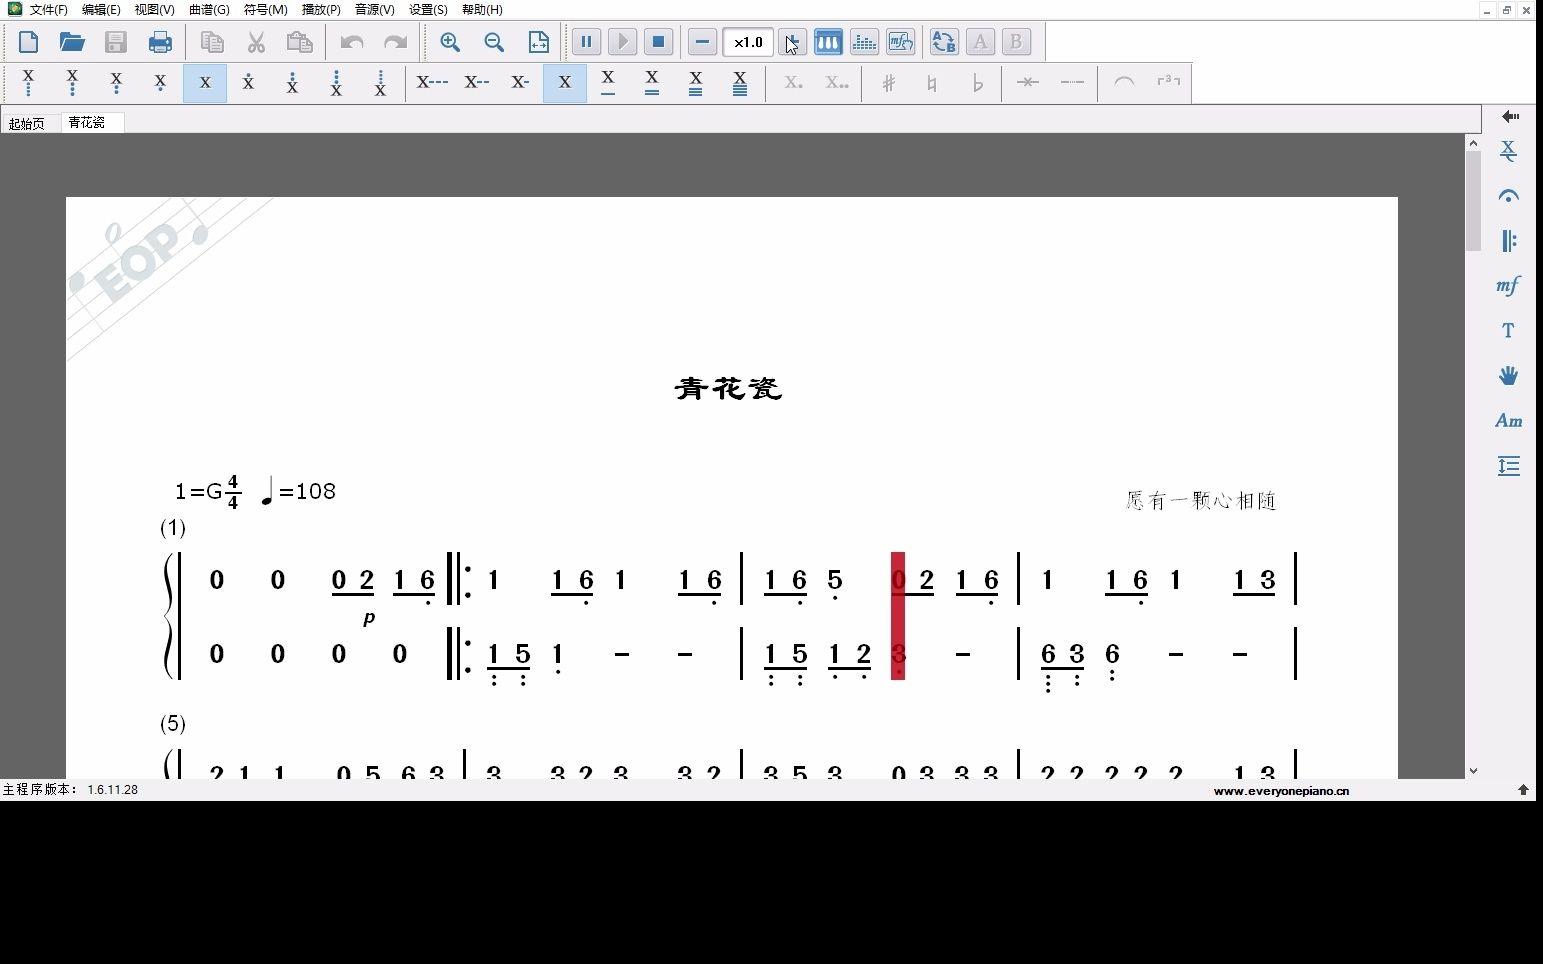This screenshot has height=964, width=1543.
Task: Decrease playback speed with the minus button
Action: [x=702, y=42]
